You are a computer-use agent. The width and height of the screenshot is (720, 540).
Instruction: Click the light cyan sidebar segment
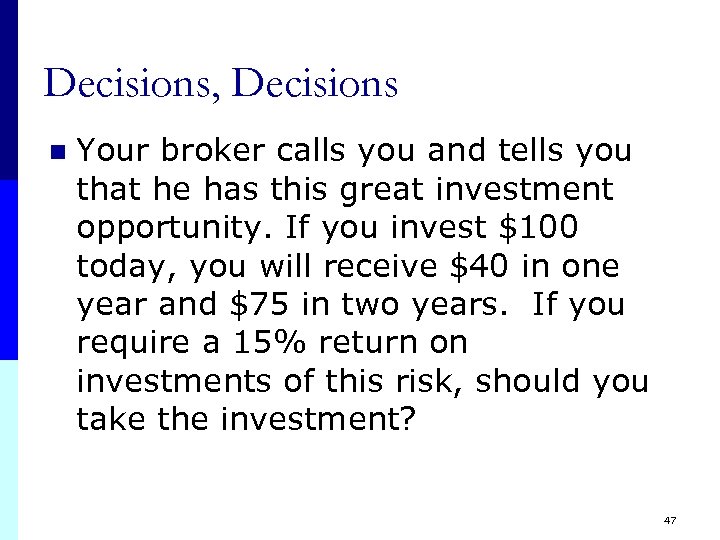coord(8,450)
